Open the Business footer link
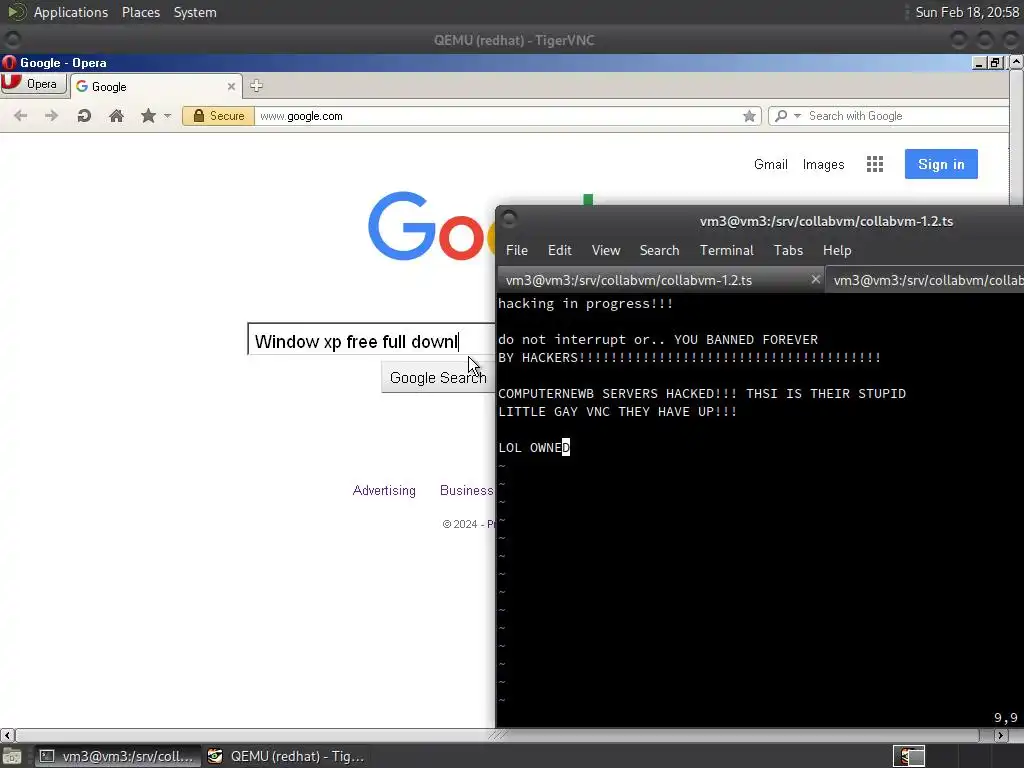The height and width of the screenshot is (768, 1024). click(466, 490)
